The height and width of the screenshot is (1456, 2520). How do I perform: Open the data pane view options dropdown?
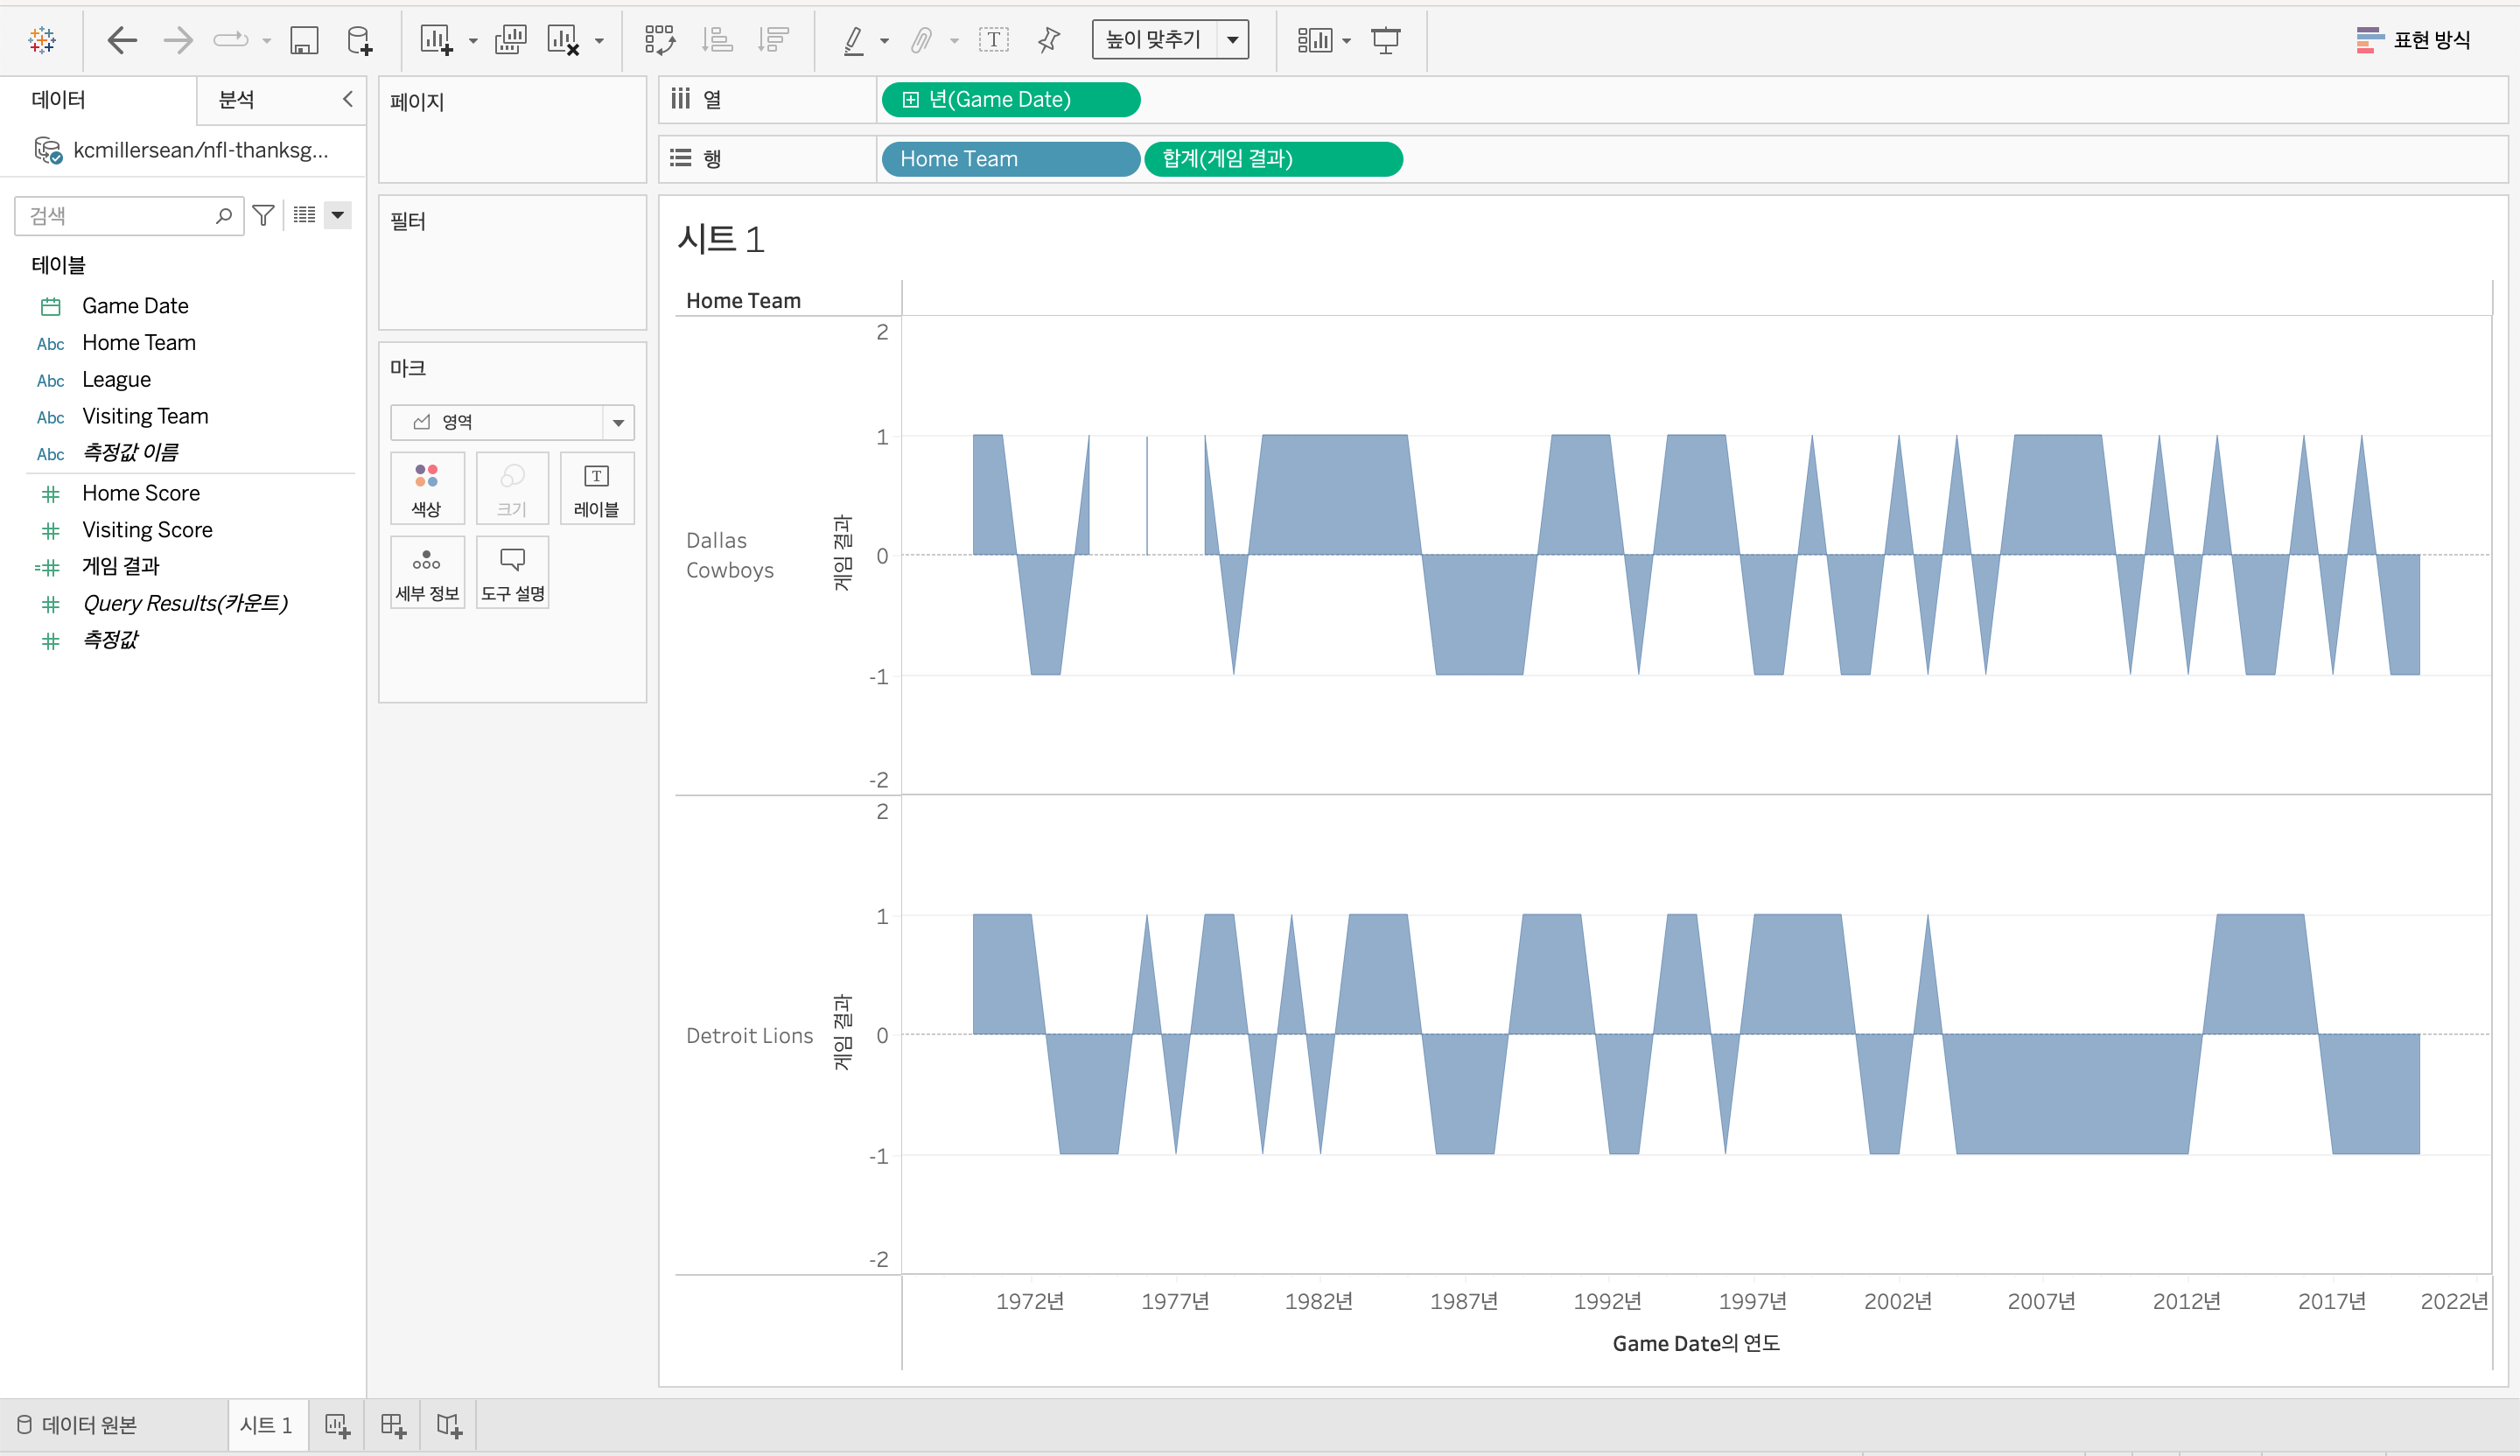[338, 215]
